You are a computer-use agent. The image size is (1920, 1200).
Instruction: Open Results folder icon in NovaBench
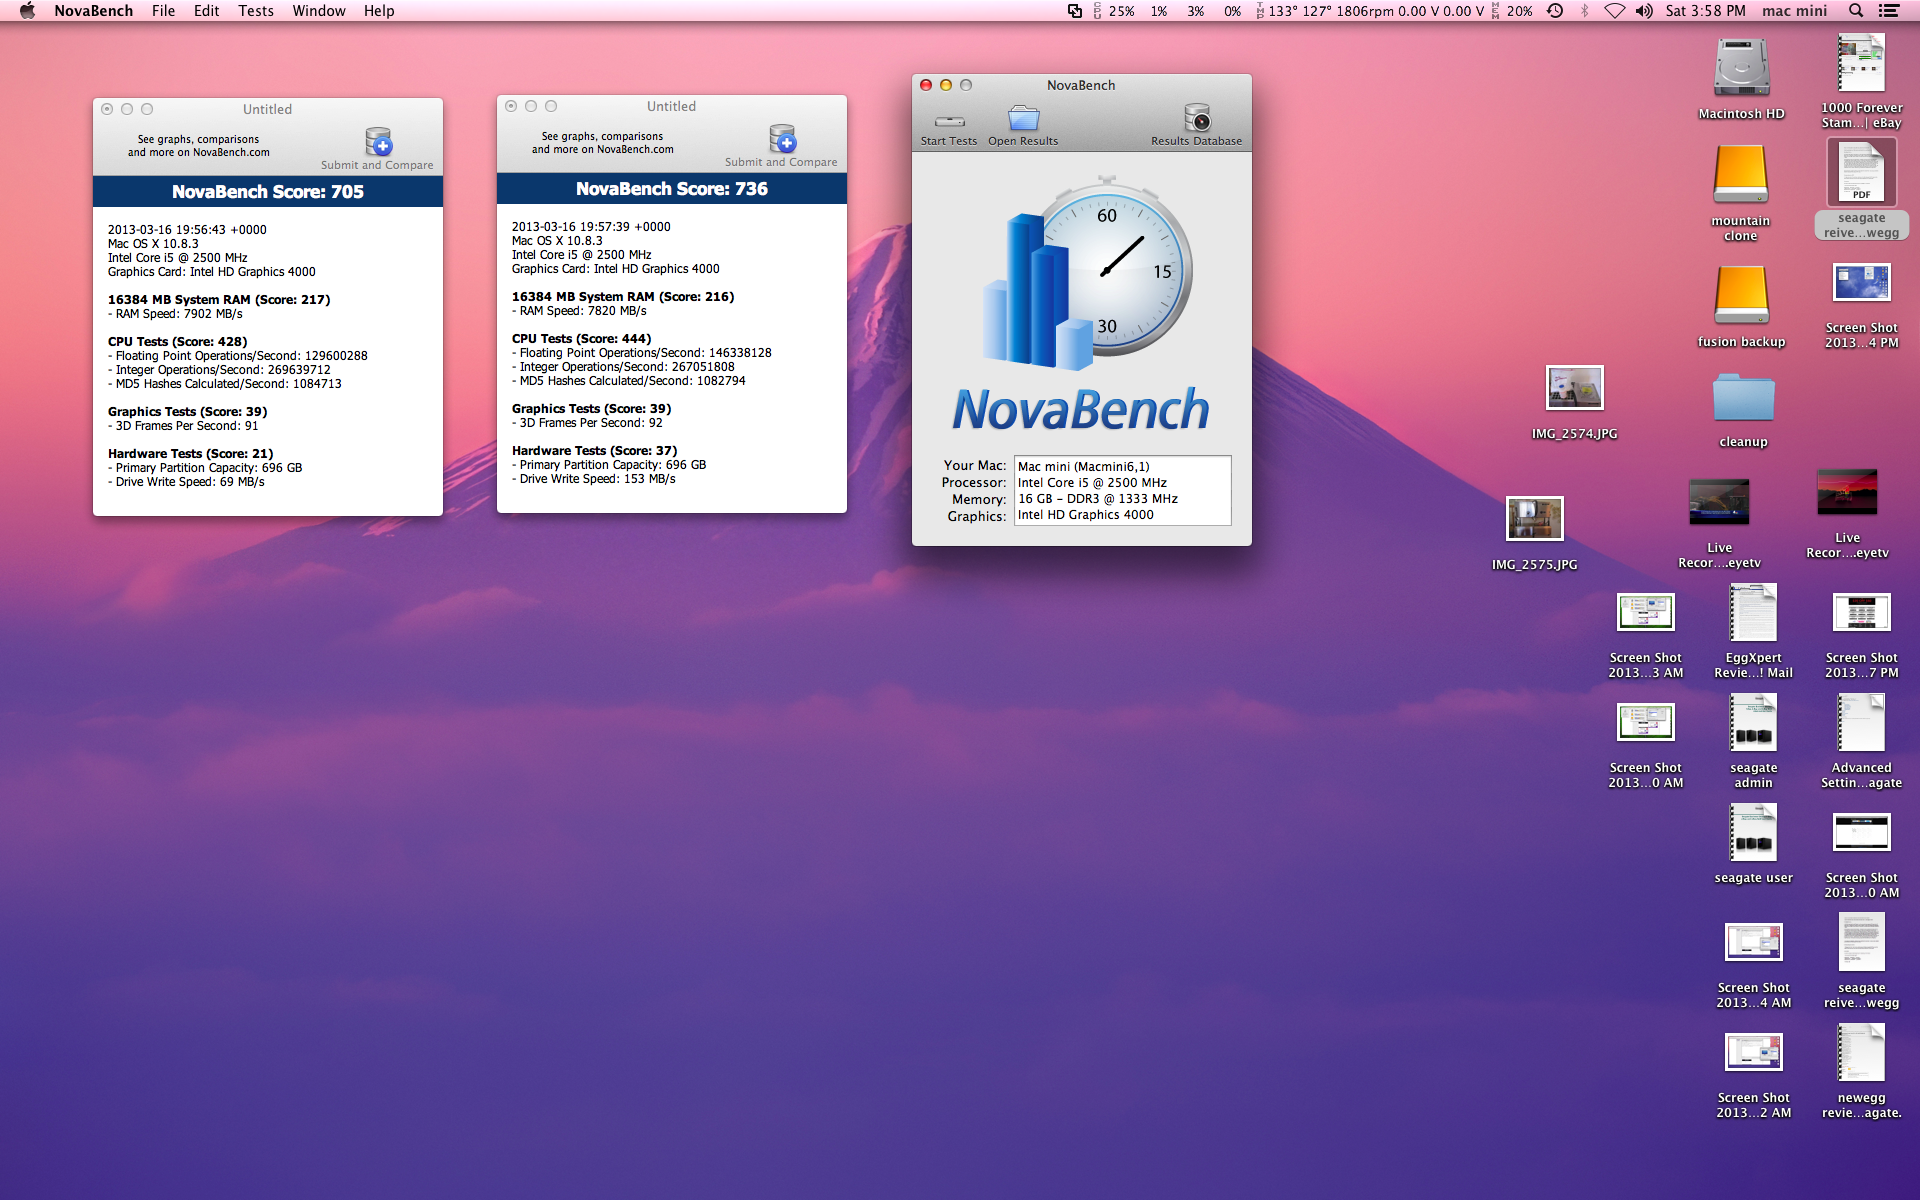[1023, 118]
